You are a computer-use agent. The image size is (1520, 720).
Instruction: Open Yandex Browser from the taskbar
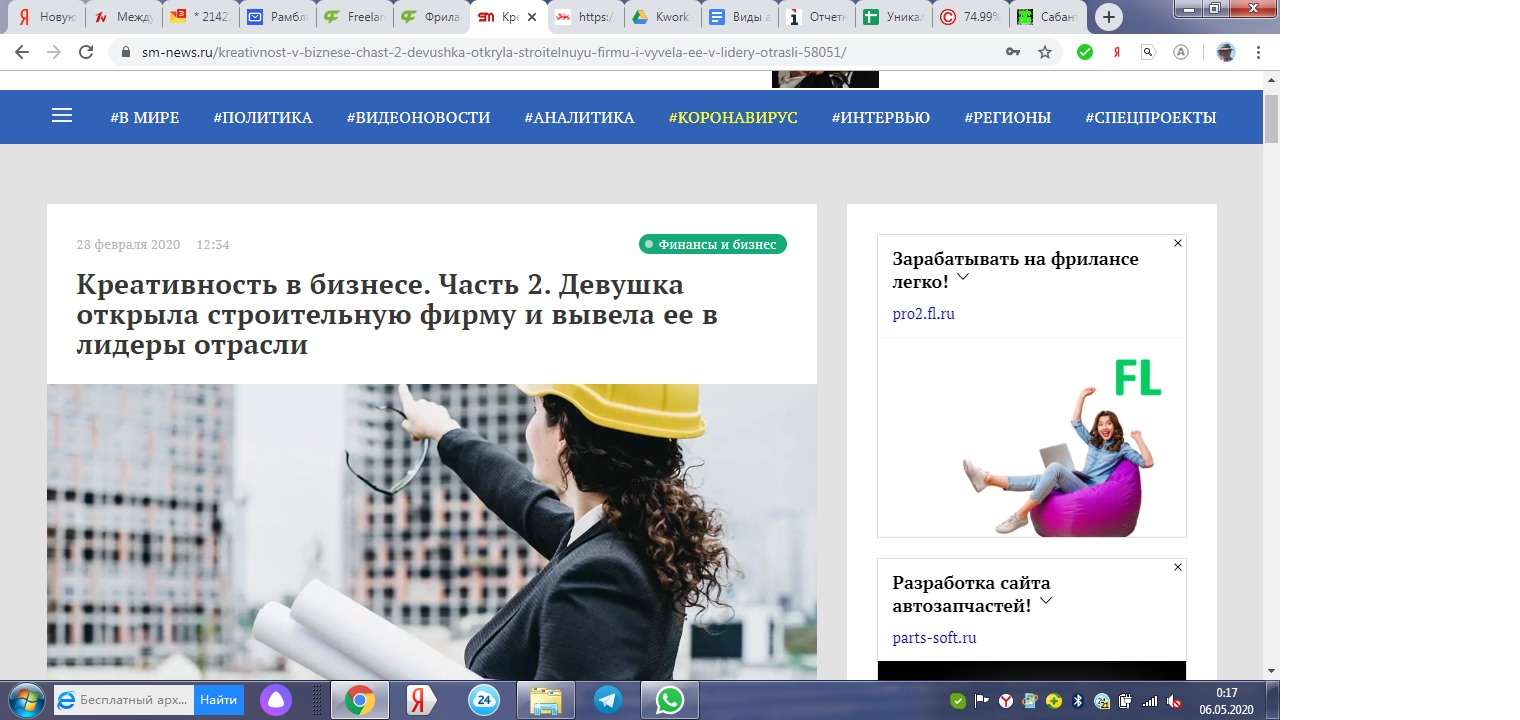[421, 700]
